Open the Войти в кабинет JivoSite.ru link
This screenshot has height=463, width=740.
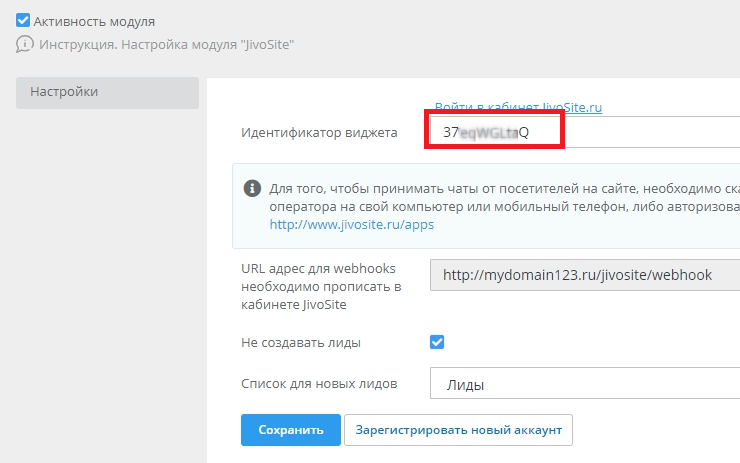pos(518,106)
